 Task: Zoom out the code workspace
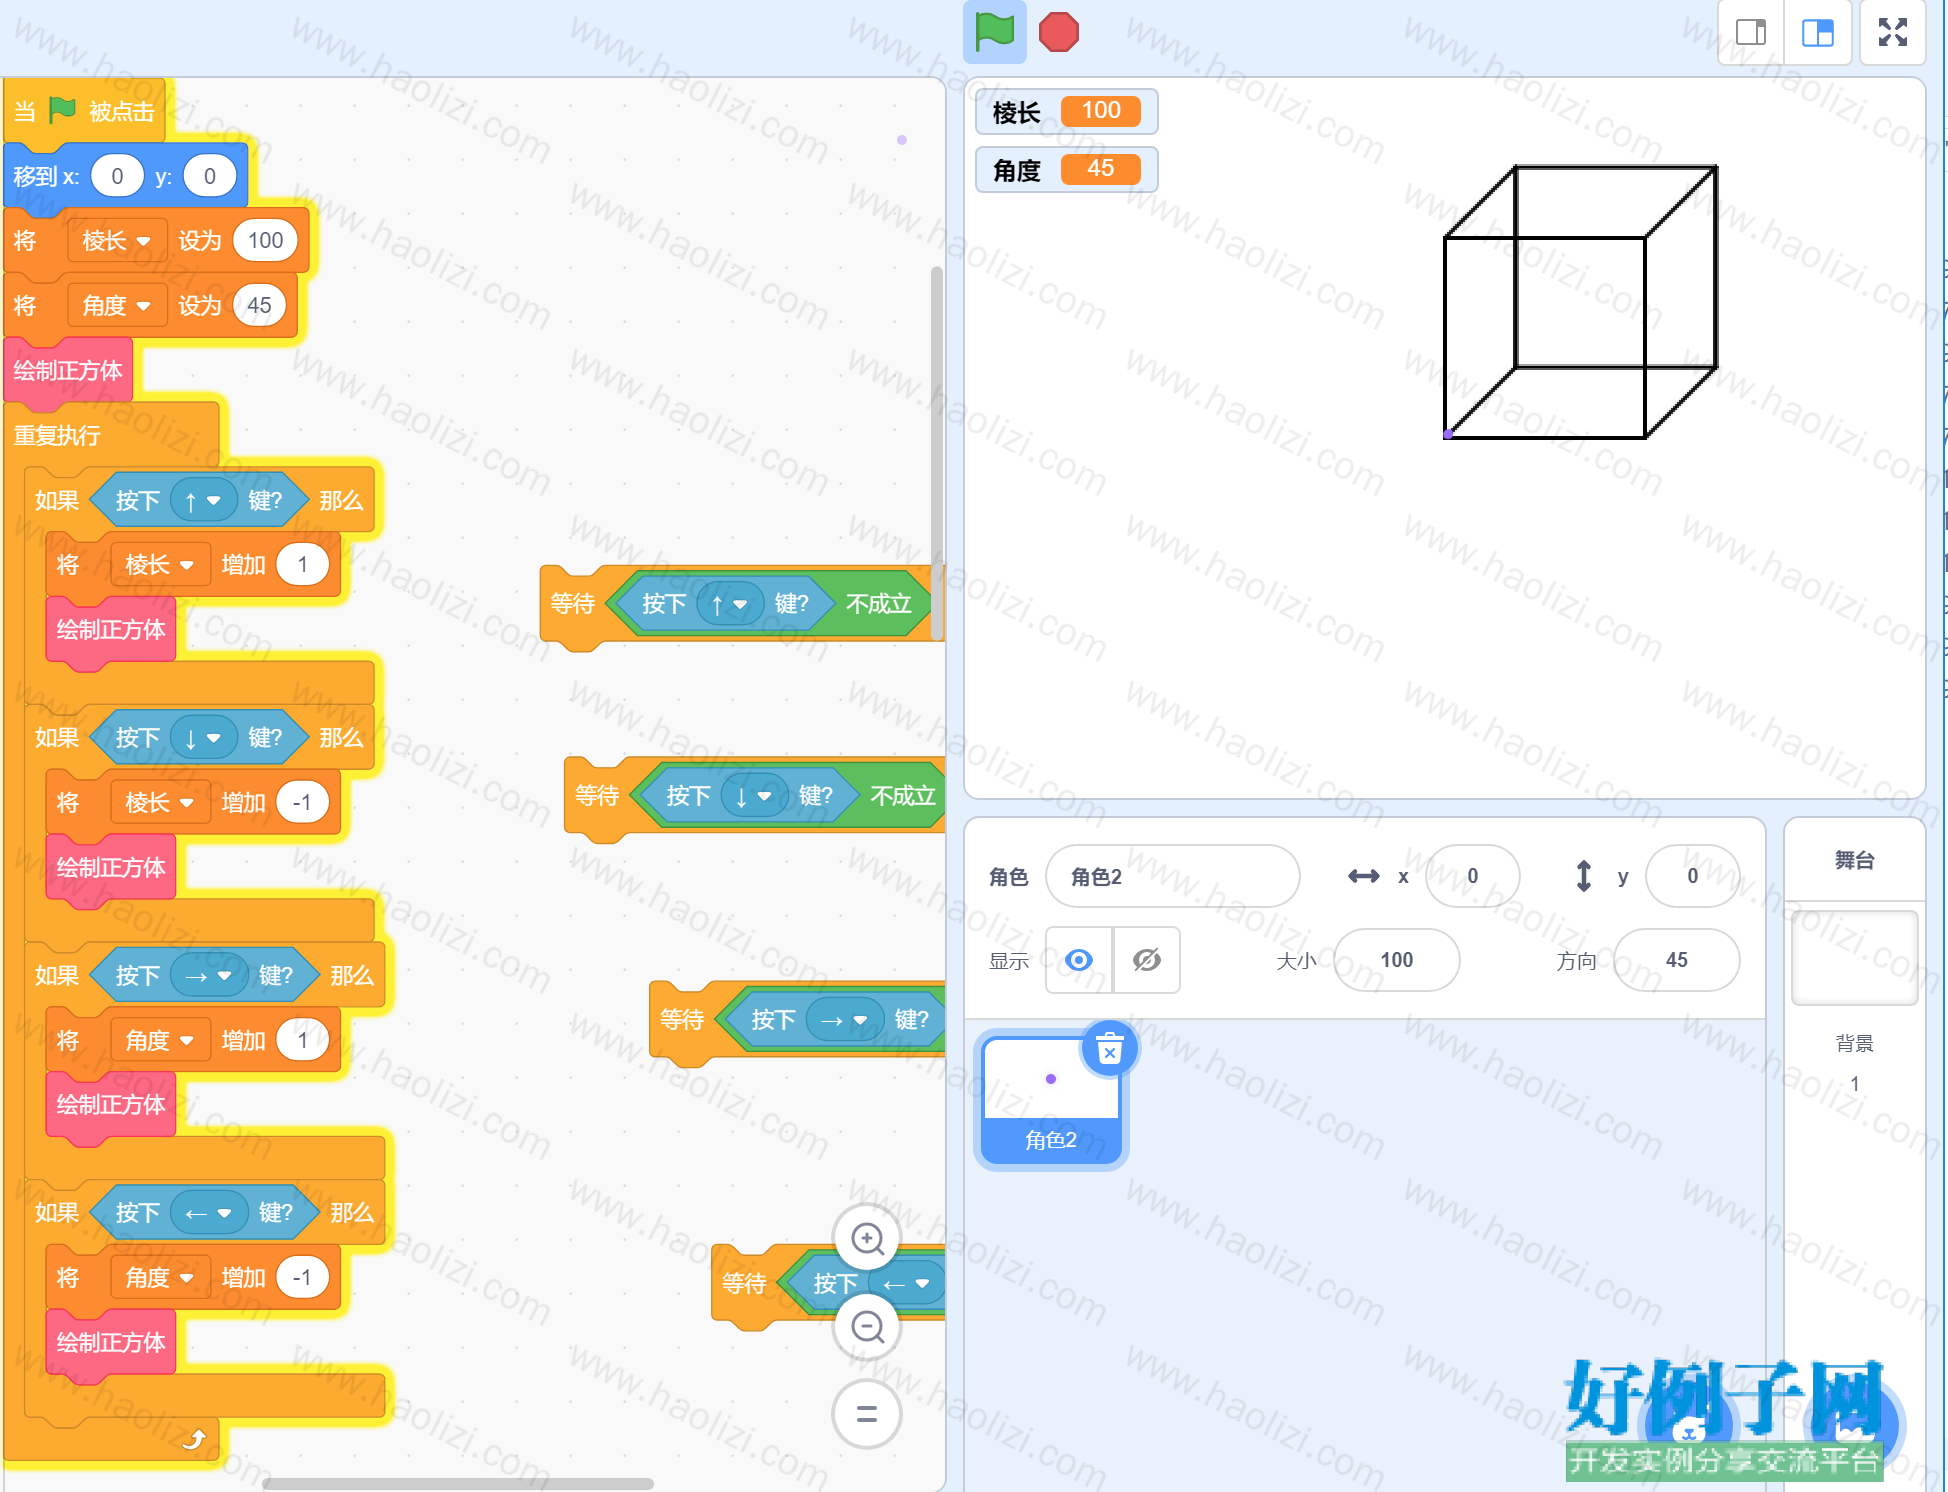pyautogui.click(x=867, y=1327)
